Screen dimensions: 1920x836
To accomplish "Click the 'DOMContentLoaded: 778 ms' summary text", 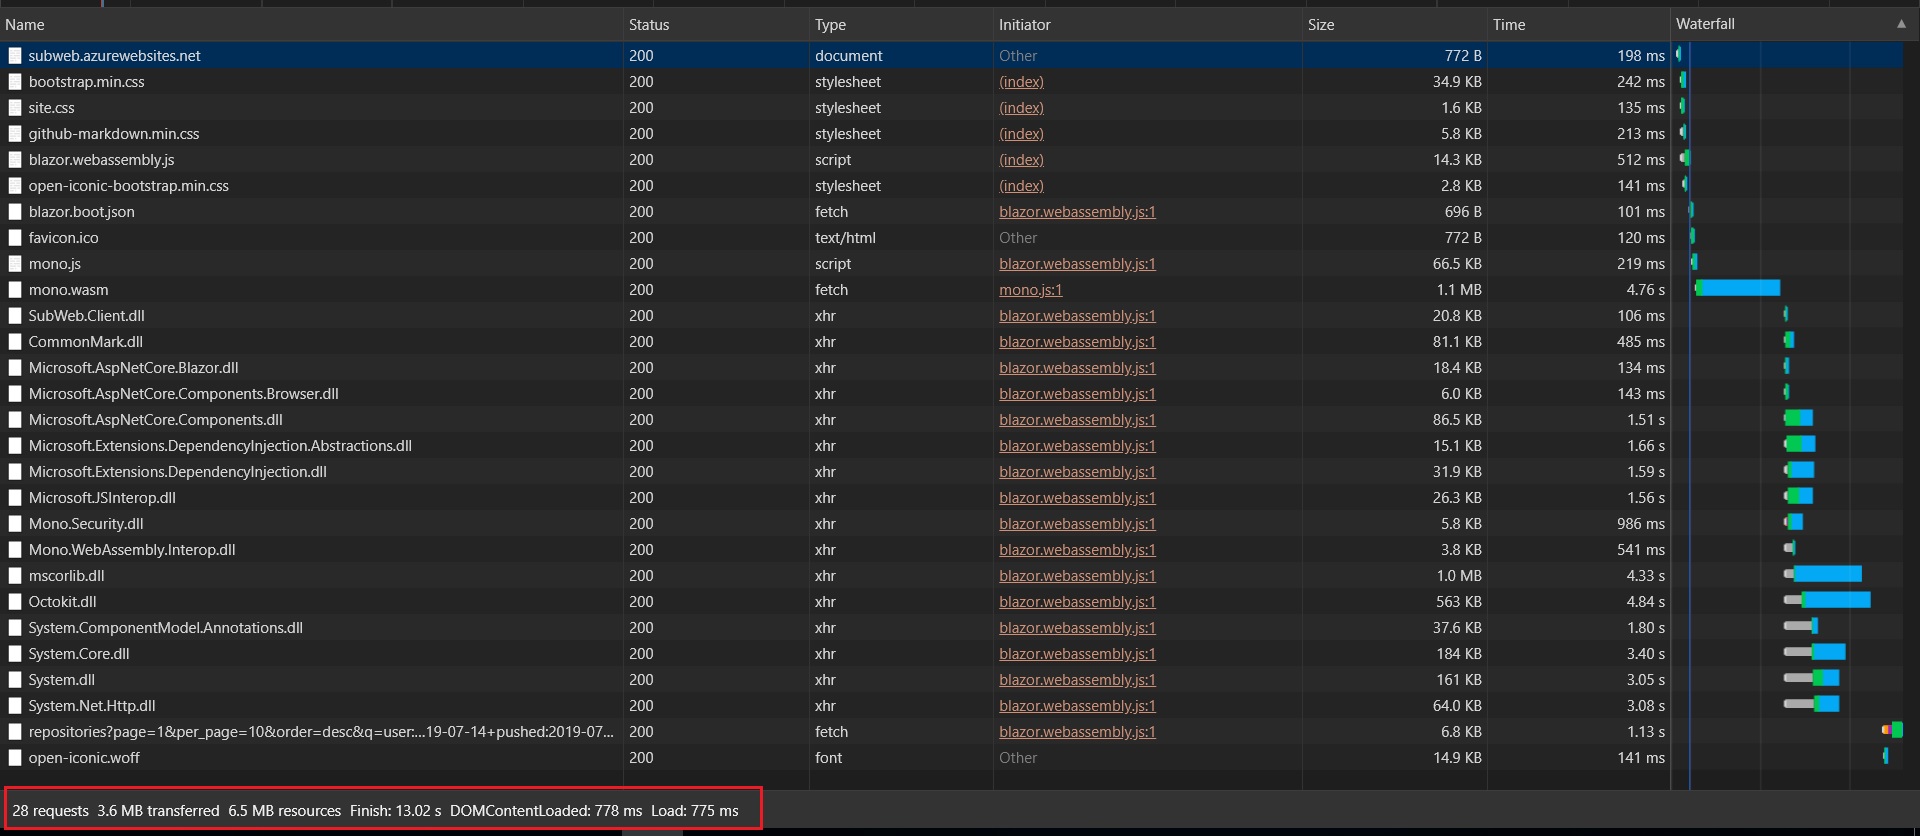I will point(546,811).
